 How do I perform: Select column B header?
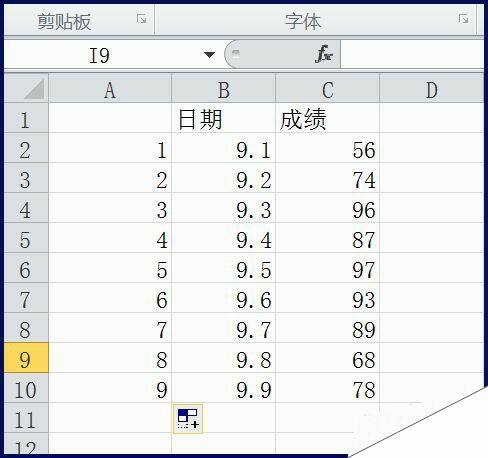(x=224, y=88)
